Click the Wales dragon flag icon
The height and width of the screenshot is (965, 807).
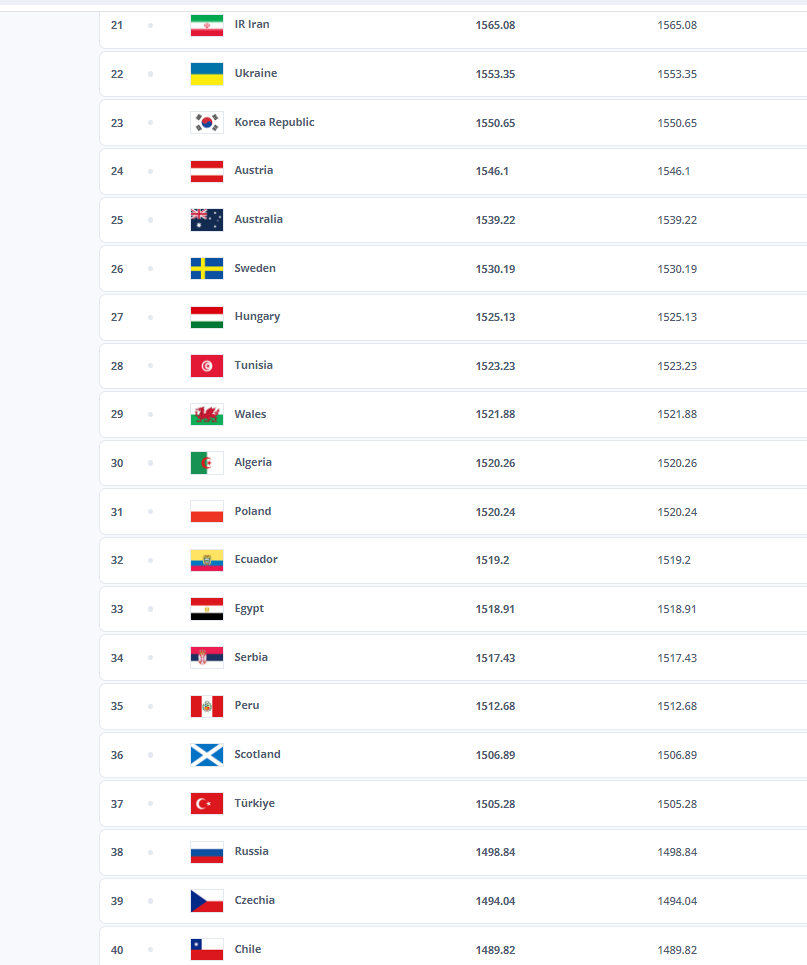[207, 414]
